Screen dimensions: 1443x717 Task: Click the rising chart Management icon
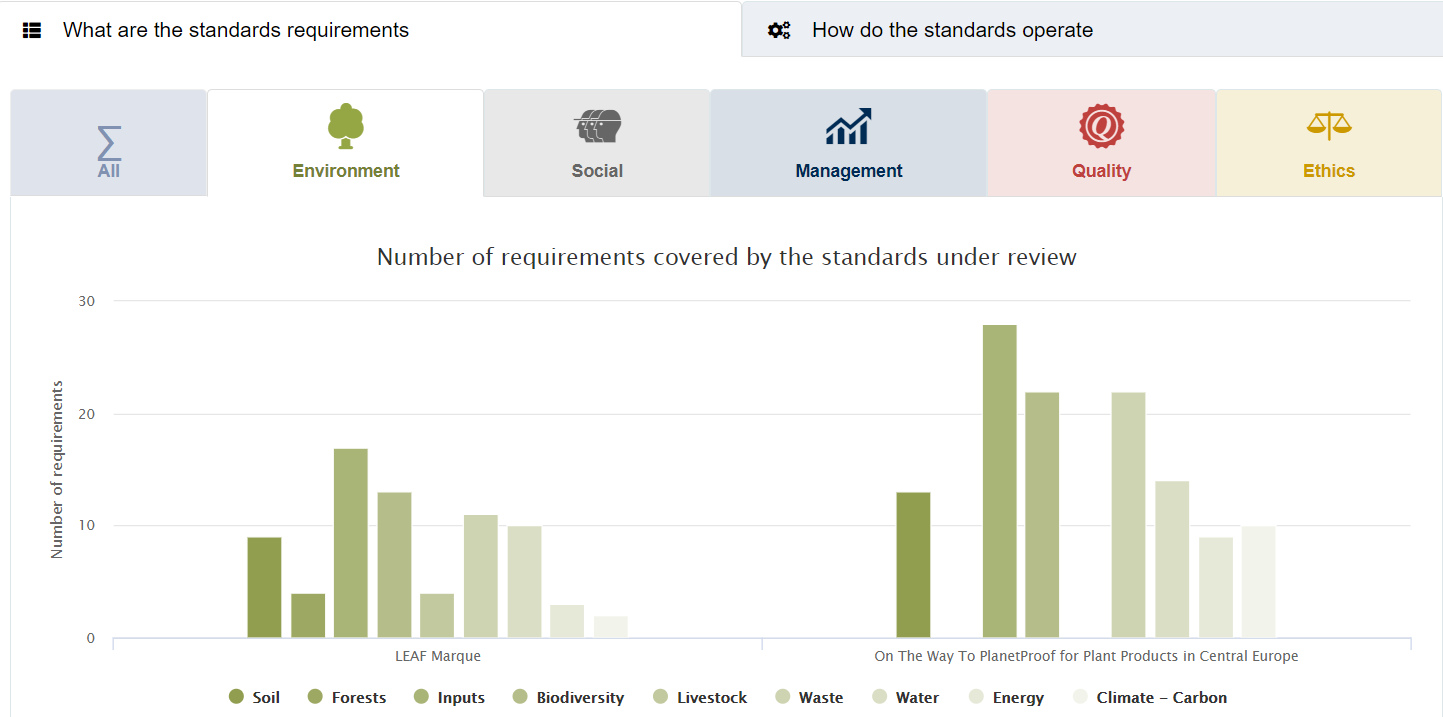click(x=849, y=126)
